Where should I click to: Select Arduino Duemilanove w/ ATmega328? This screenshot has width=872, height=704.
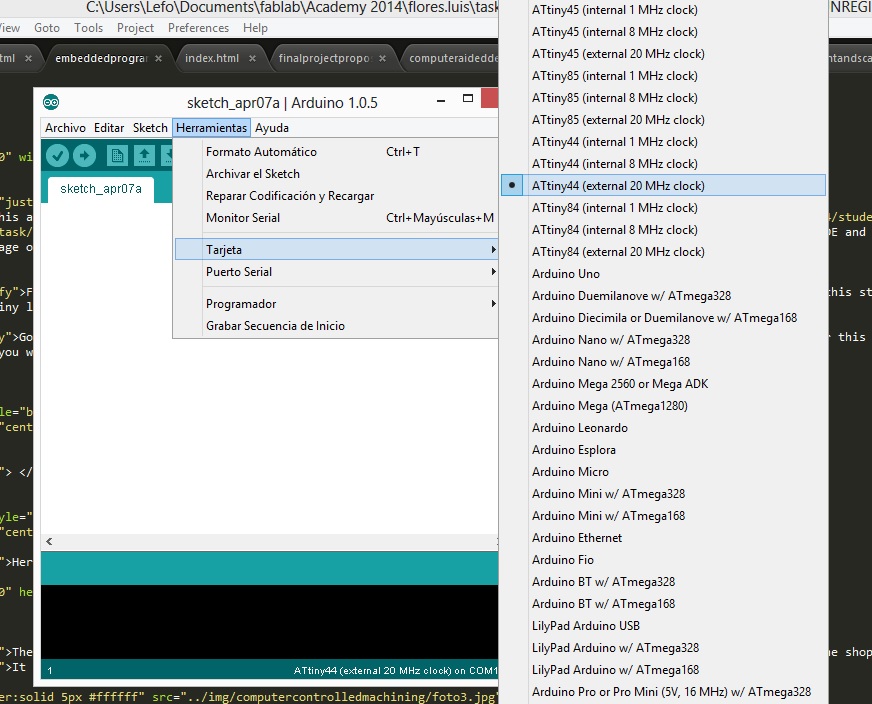pos(663,296)
